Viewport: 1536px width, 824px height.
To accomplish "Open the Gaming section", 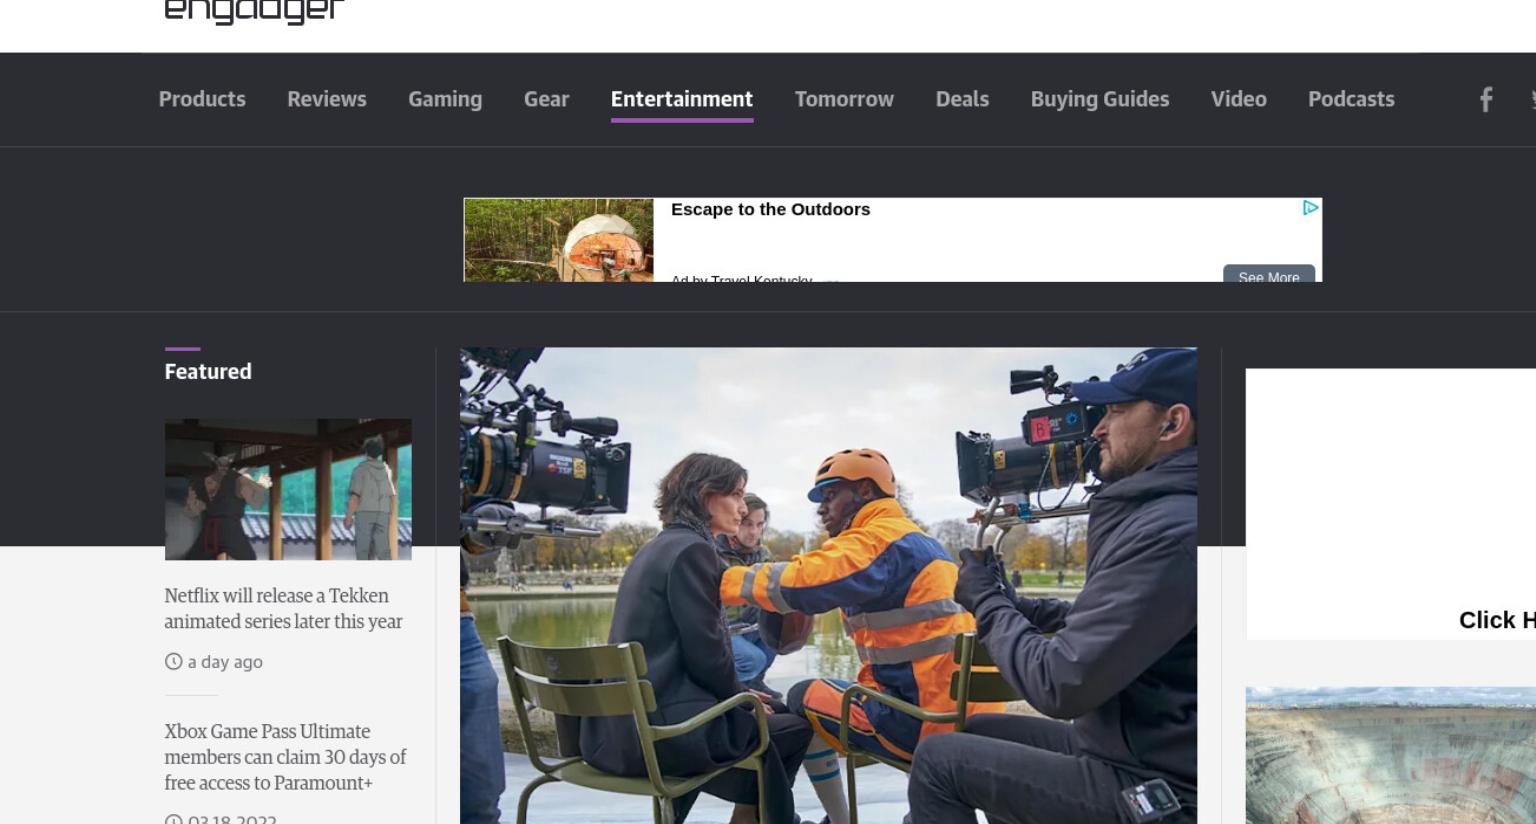I will click(x=445, y=99).
